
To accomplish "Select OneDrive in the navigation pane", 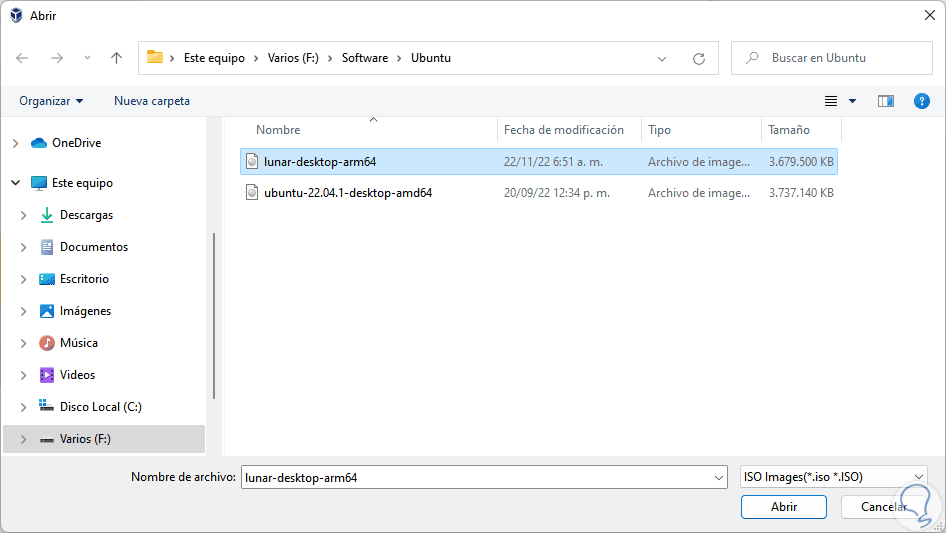I will [77, 143].
